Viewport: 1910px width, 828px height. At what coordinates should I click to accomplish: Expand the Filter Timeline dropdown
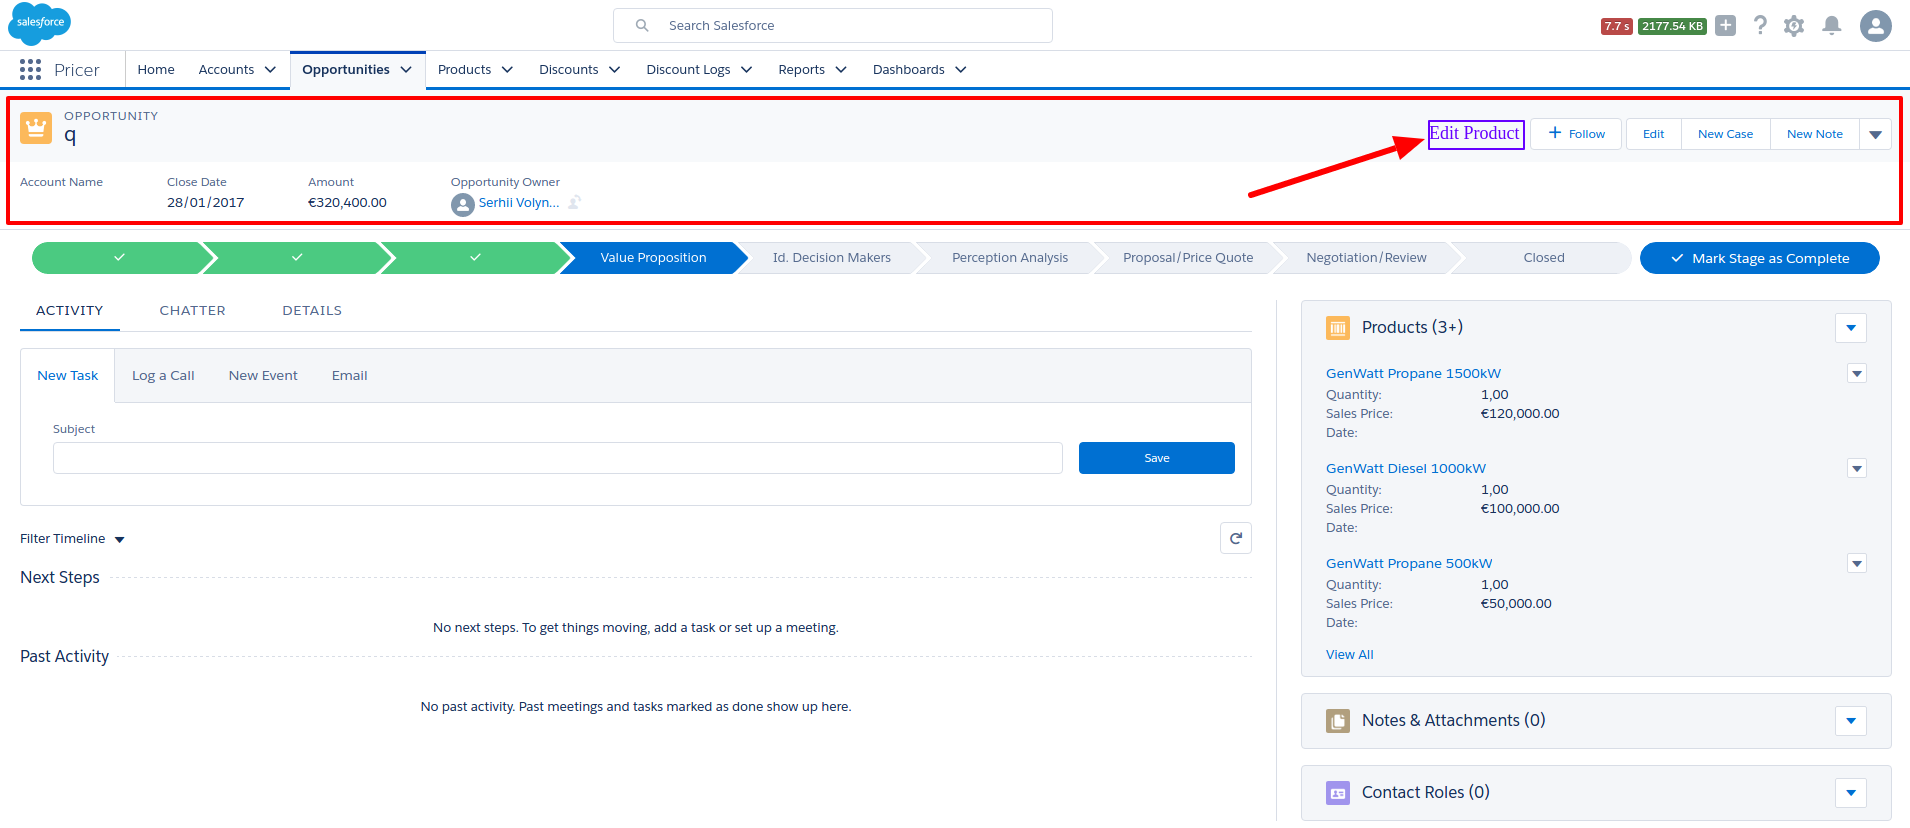(x=119, y=539)
